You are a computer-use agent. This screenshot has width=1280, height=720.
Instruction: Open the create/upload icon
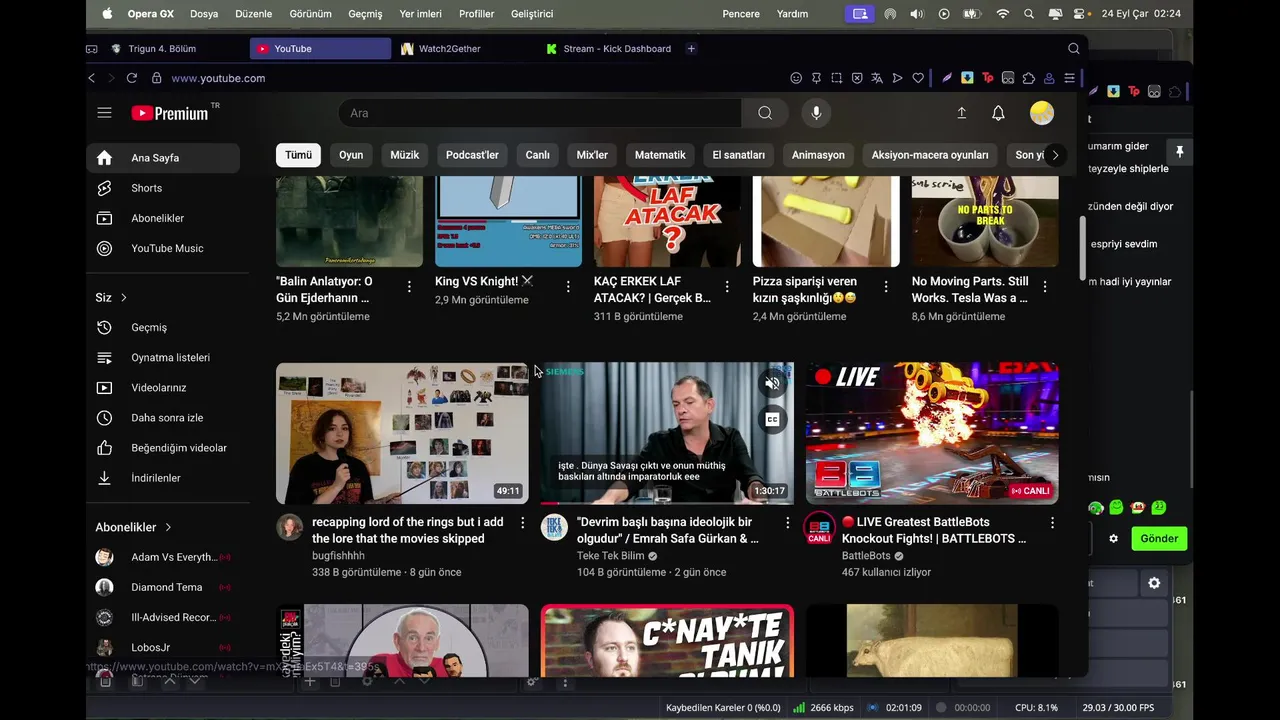coord(961,113)
